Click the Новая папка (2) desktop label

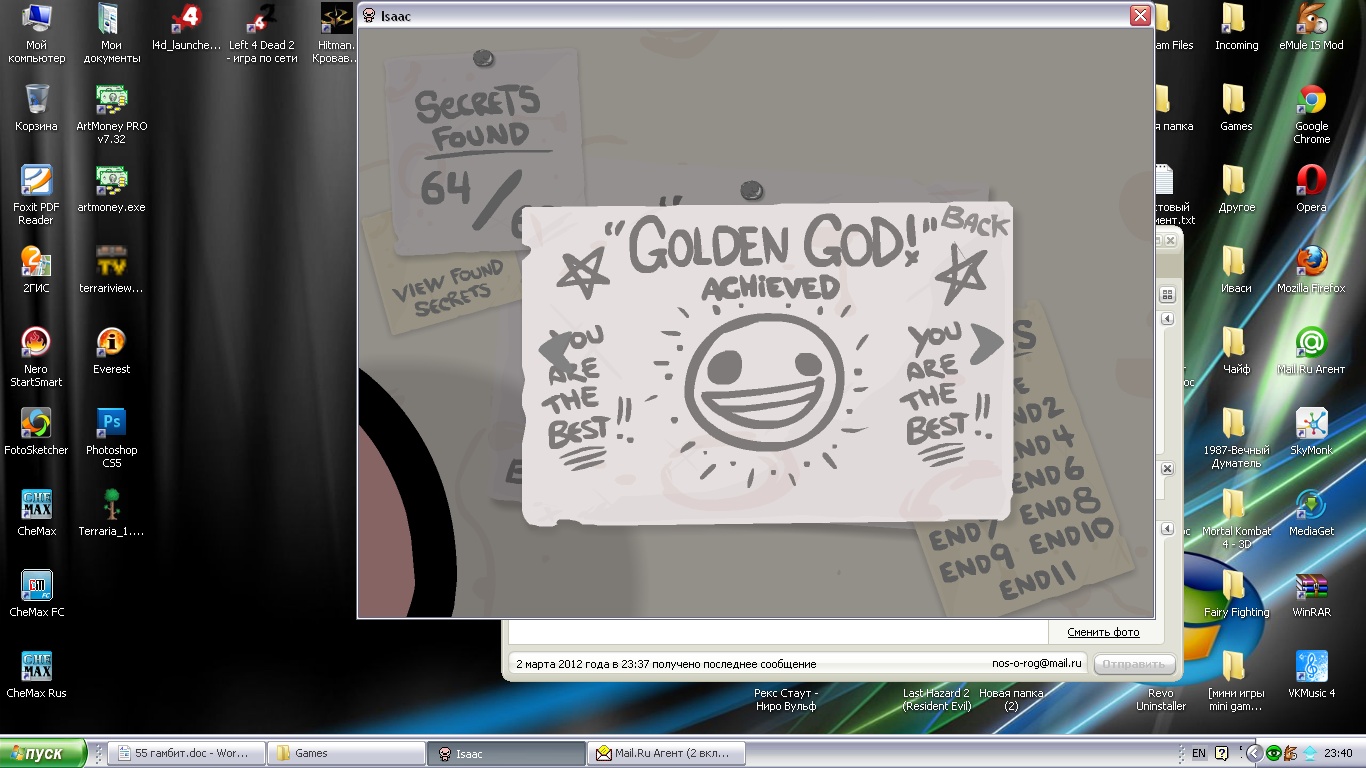[x=1011, y=699]
